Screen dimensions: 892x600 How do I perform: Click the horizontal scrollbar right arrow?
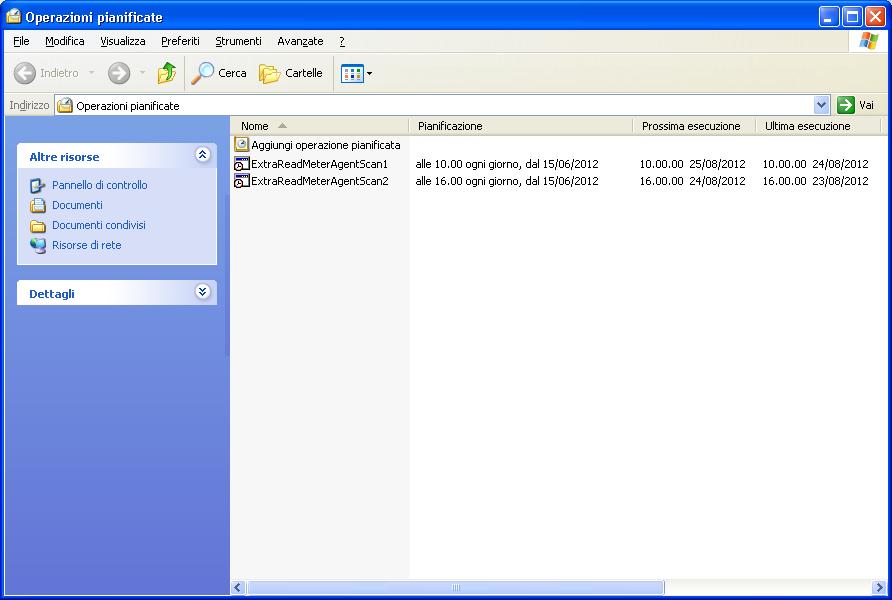(x=881, y=588)
